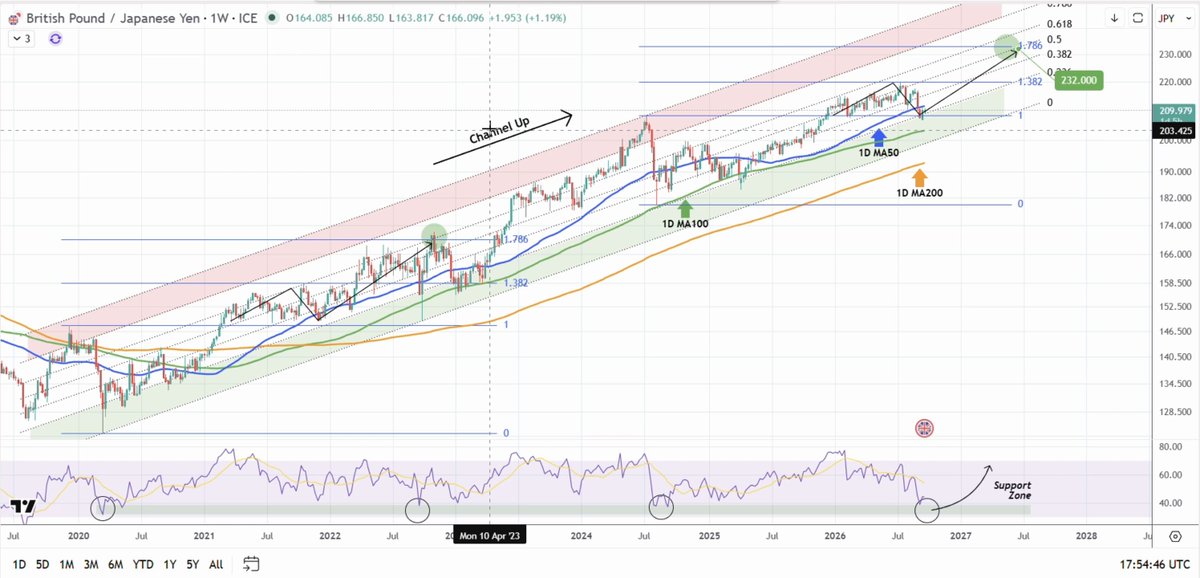Select the 5D time range

click(44, 564)
